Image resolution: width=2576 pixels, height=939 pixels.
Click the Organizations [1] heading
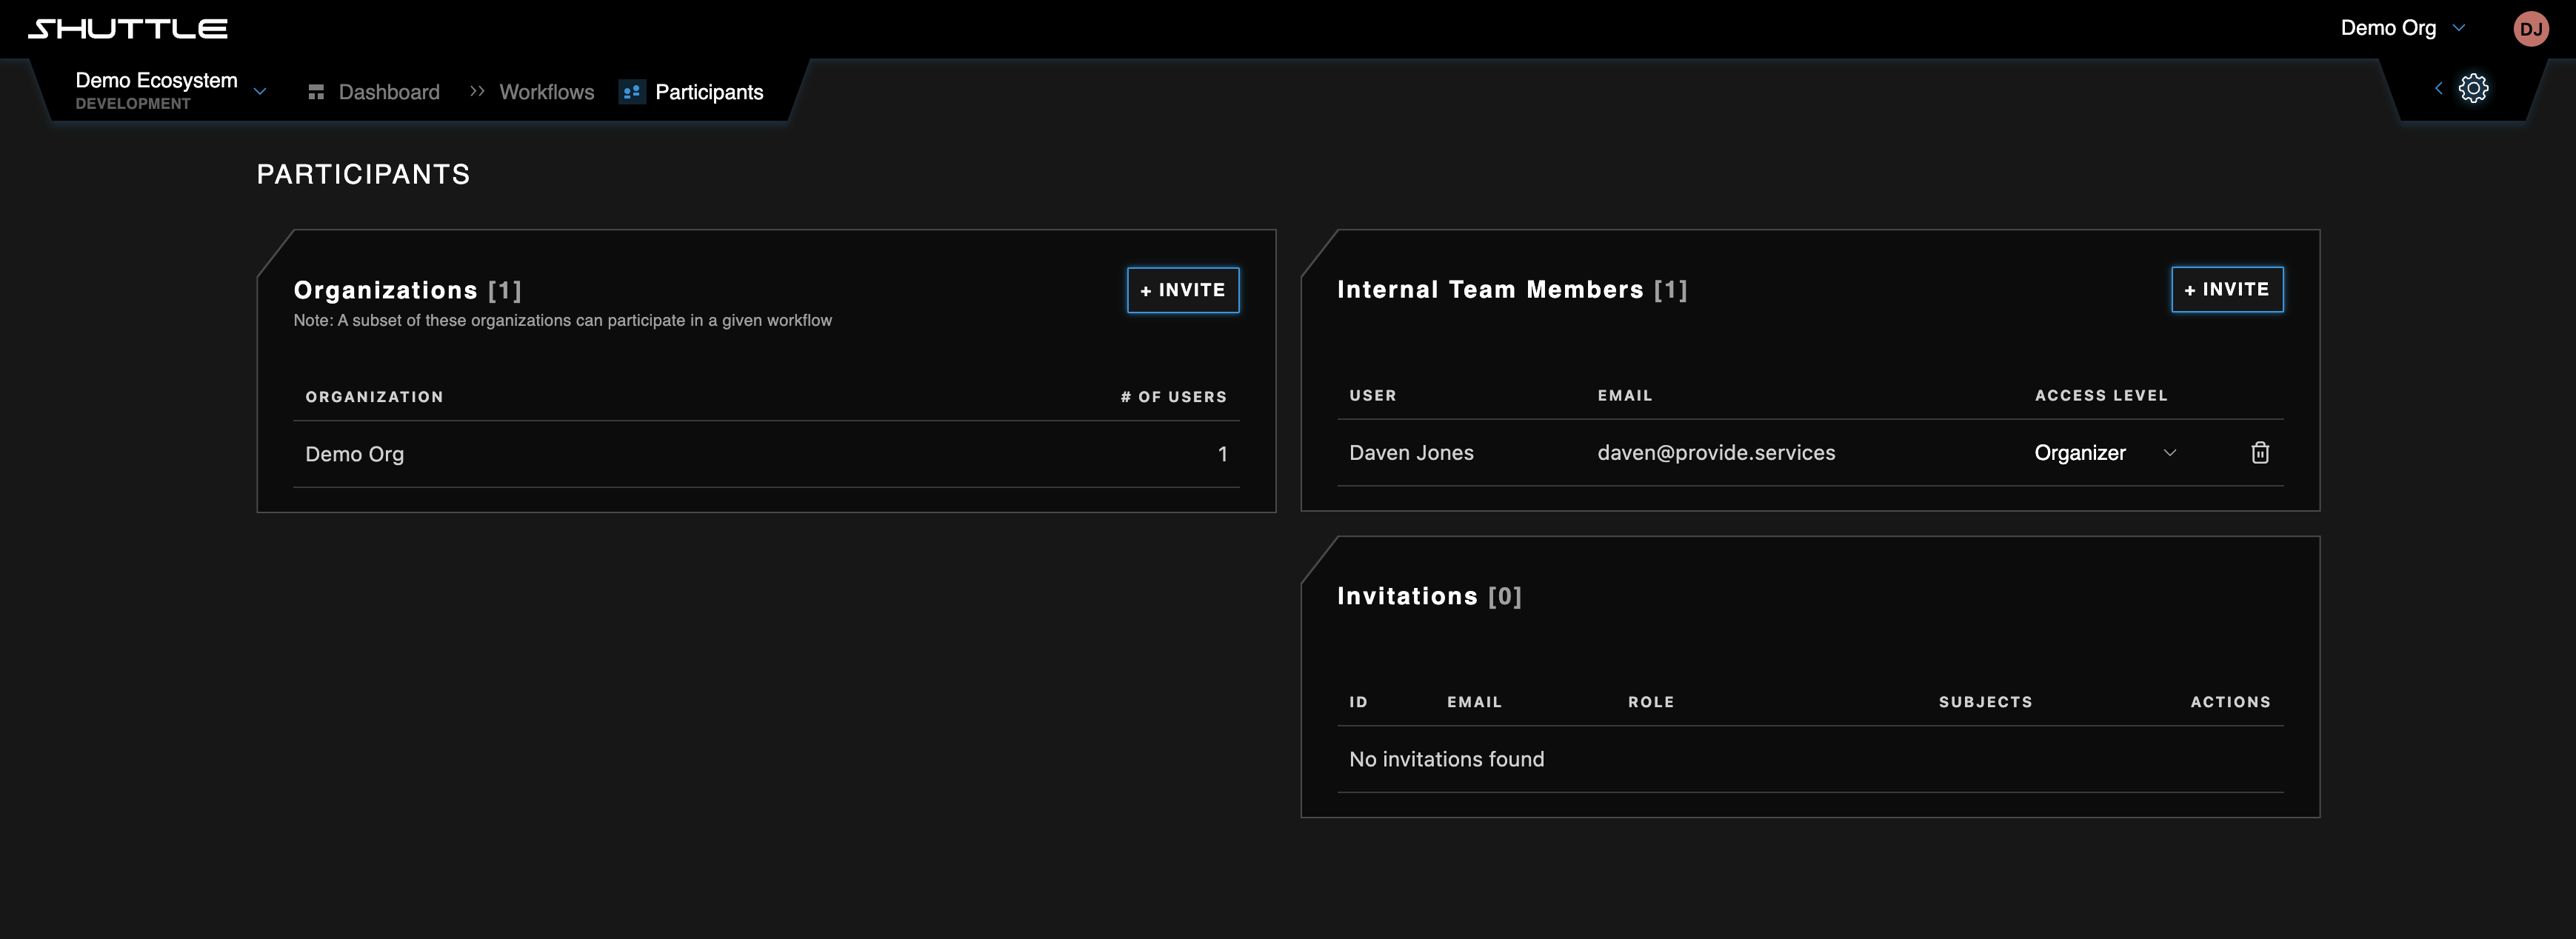click(x=407, y=290)
